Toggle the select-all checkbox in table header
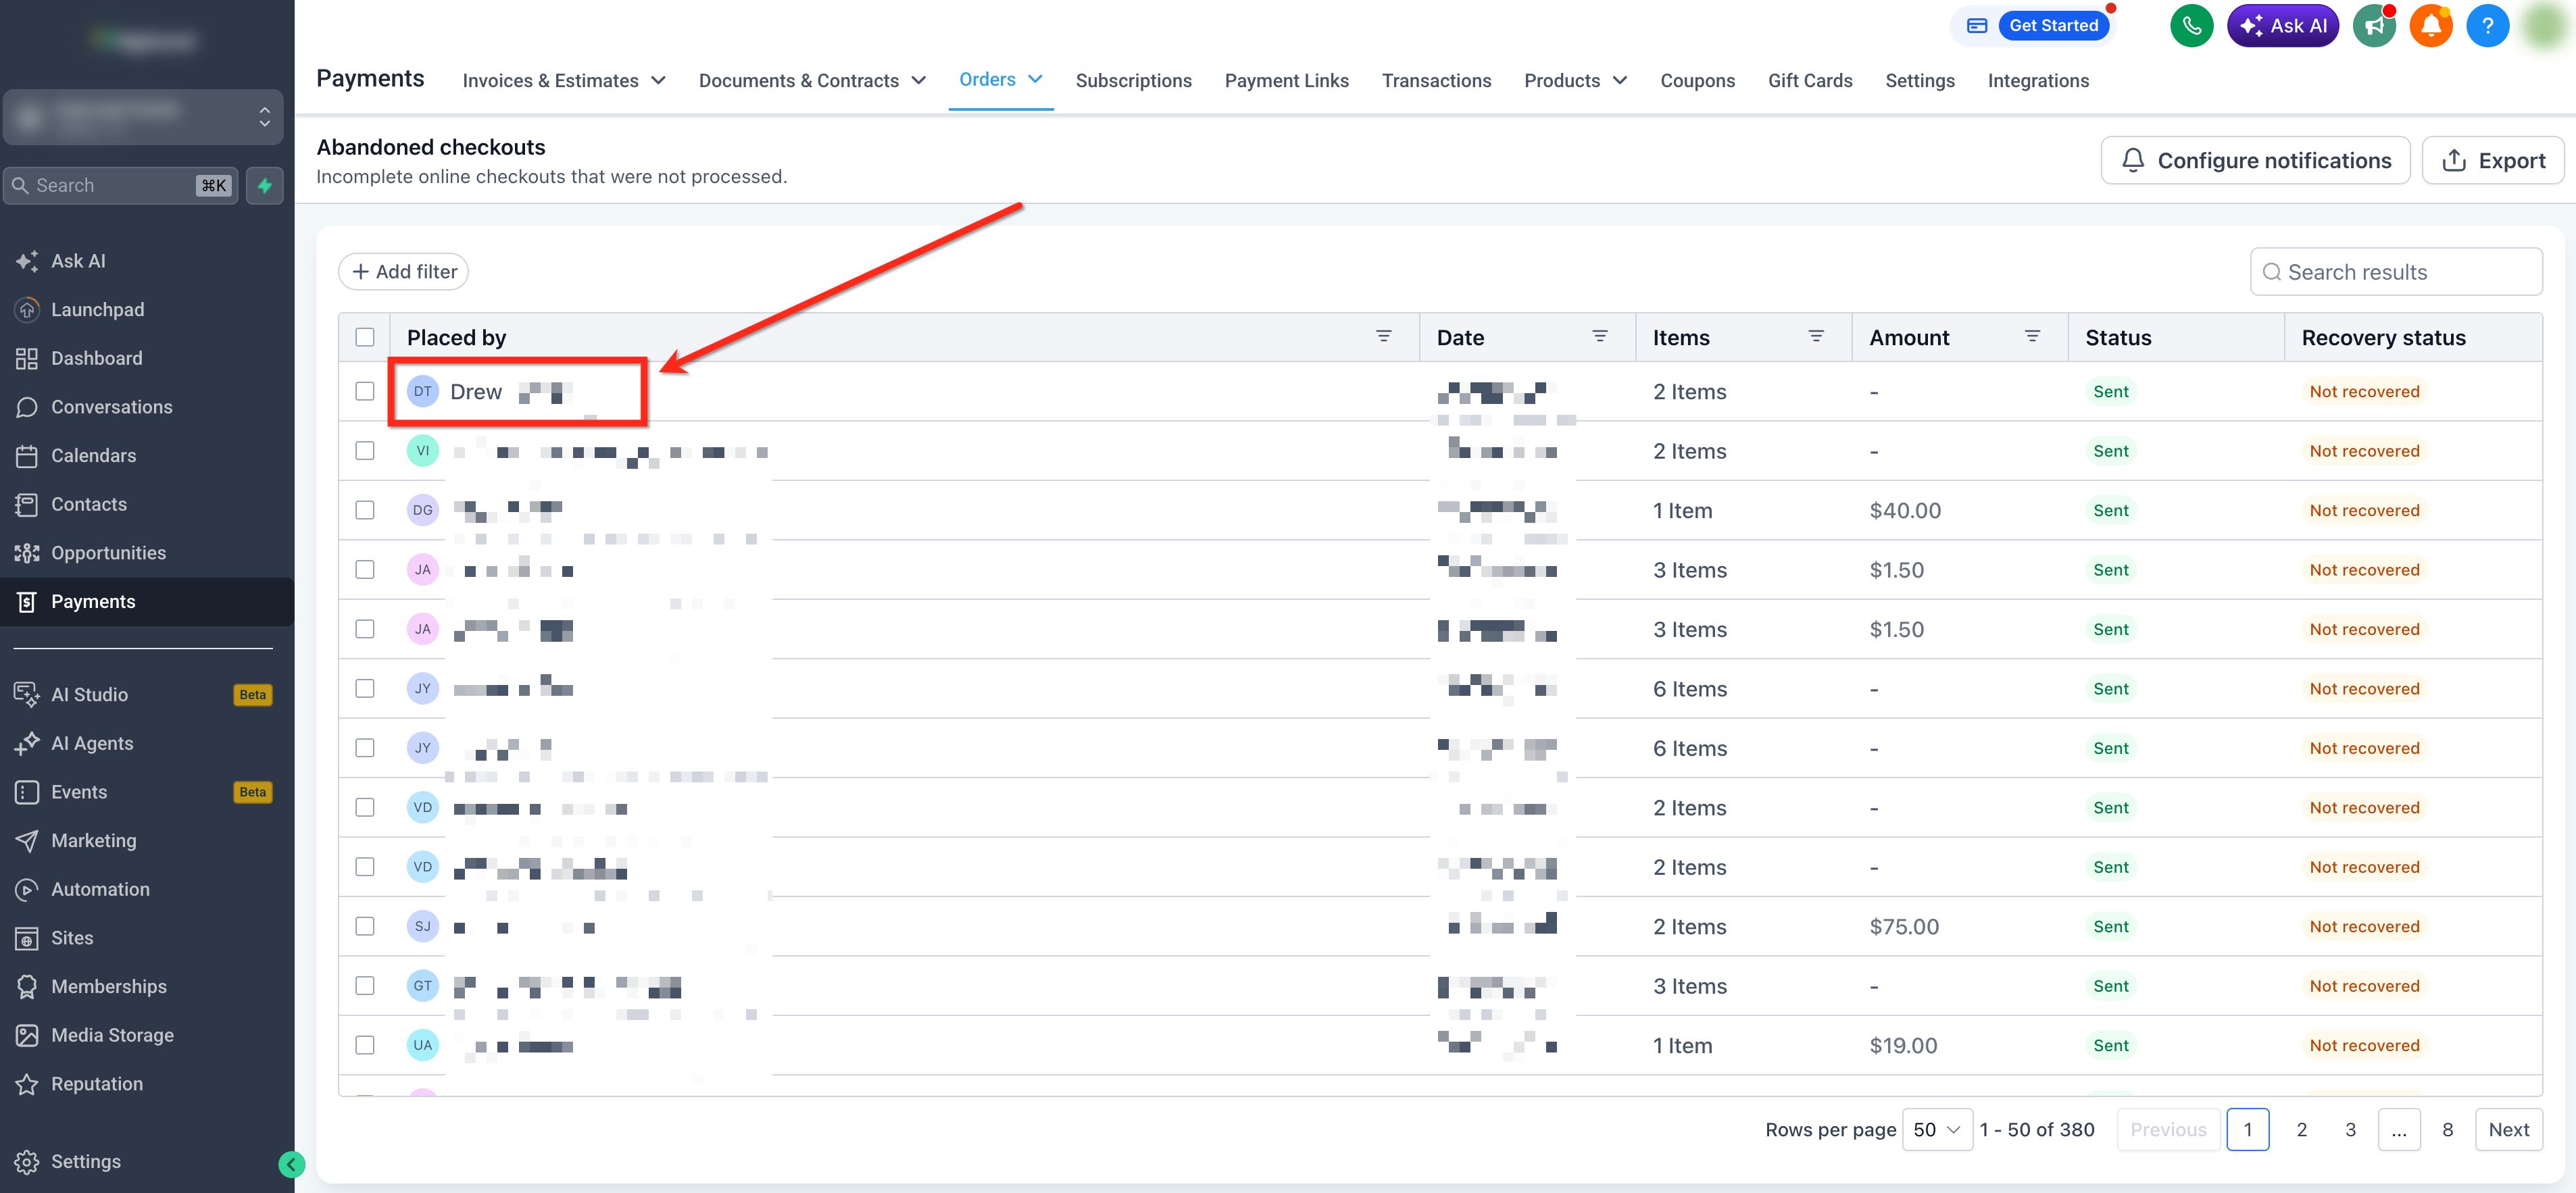This screenshot has height=1193, width=2576. point(365,337)
